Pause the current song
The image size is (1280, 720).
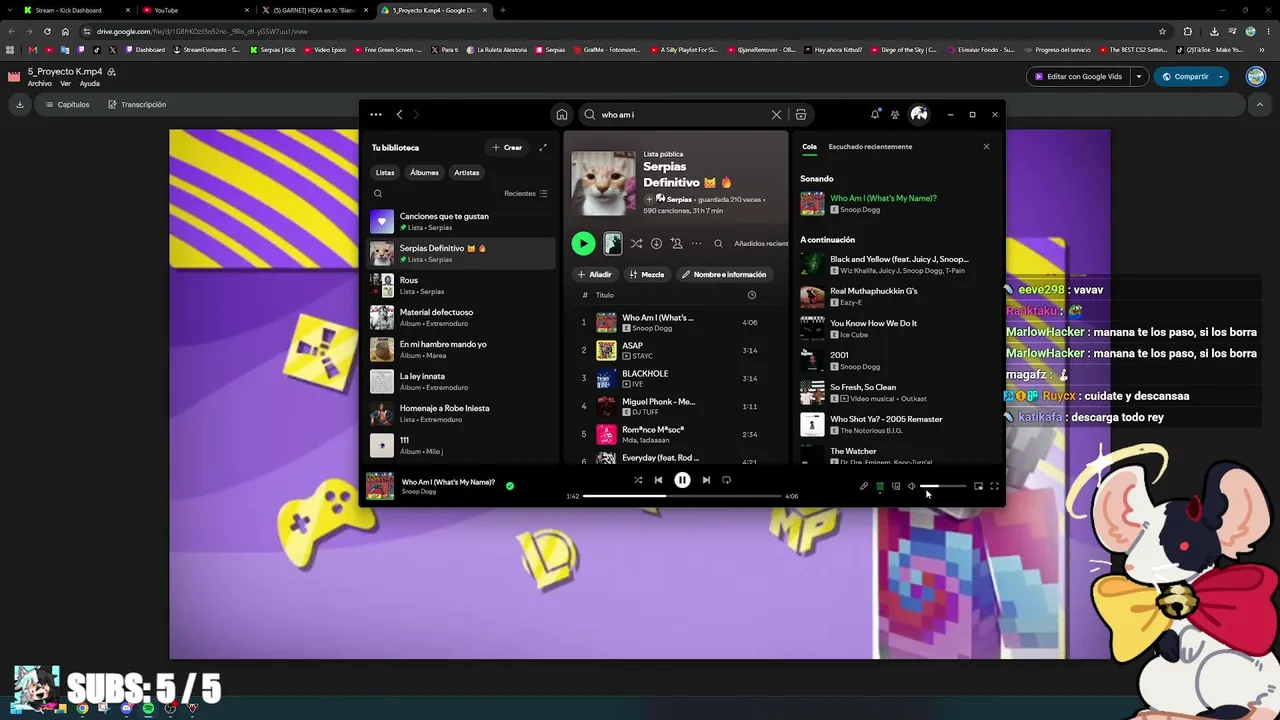tap(682, 480)
